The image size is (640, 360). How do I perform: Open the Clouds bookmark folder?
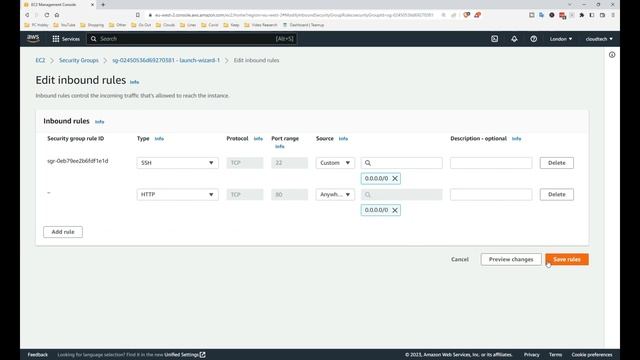(165, 25)
